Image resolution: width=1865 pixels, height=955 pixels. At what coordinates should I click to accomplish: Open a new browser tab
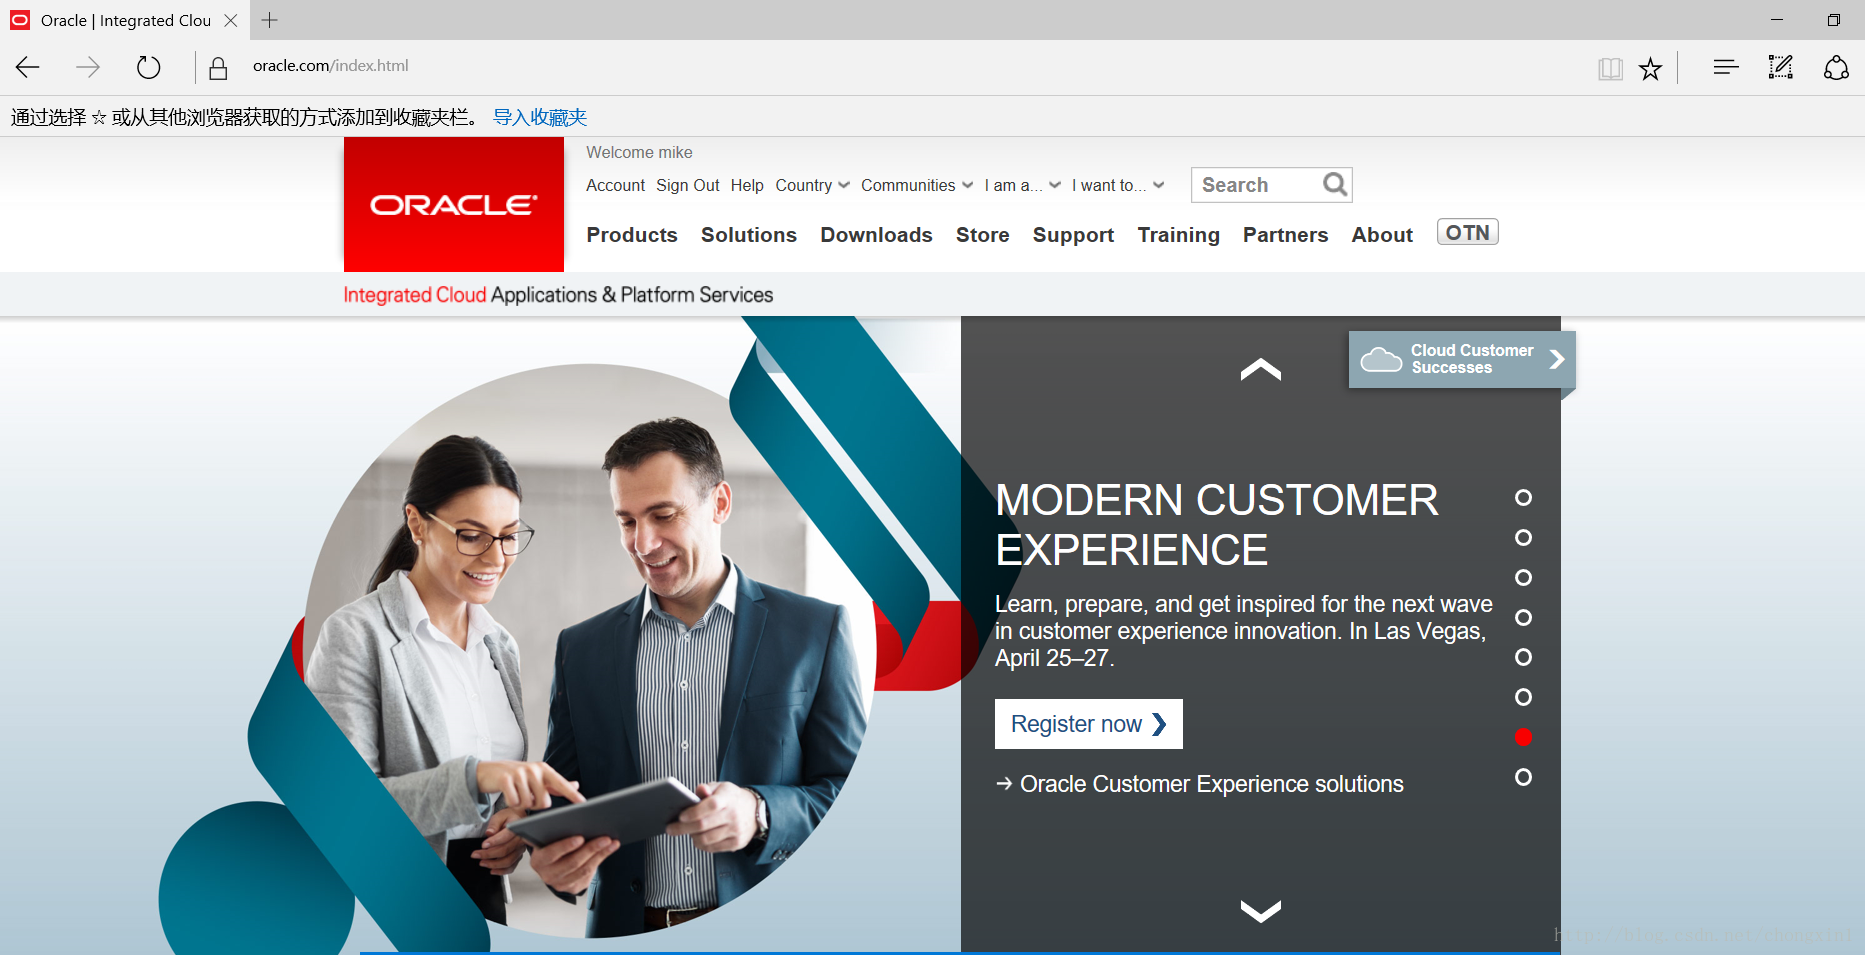(x=269, y=20)
